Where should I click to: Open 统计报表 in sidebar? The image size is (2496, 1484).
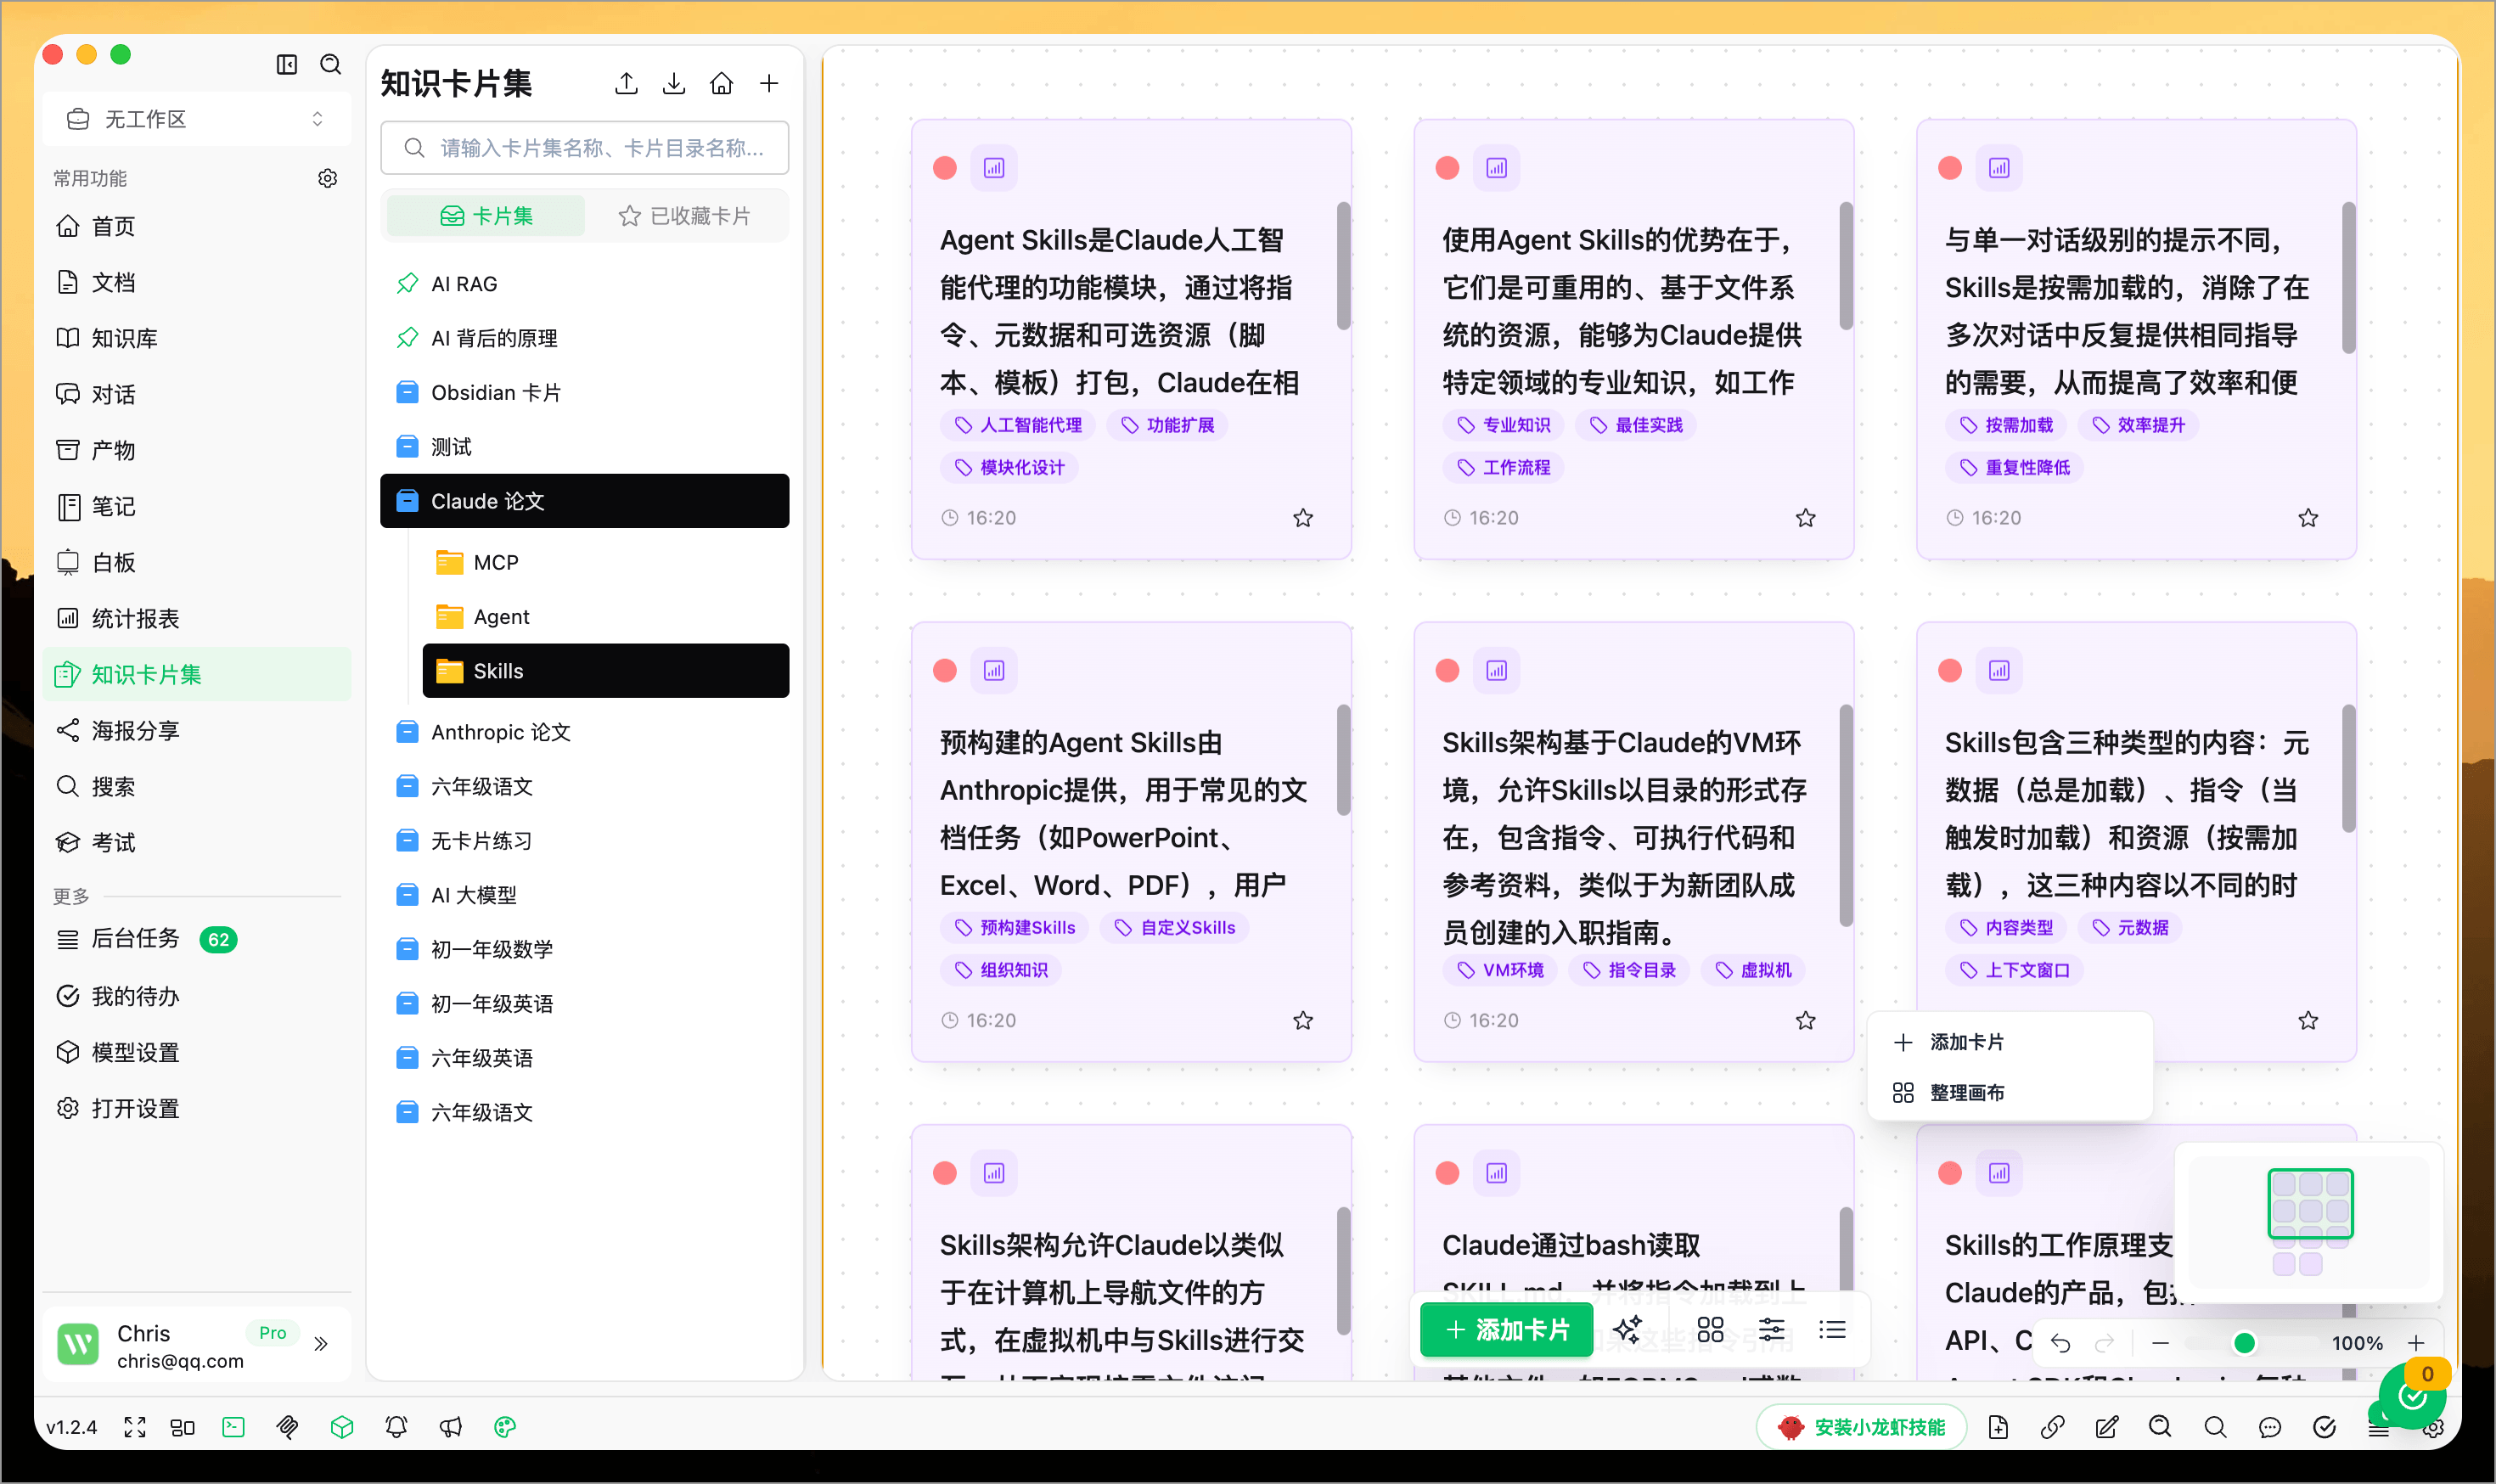197,618
